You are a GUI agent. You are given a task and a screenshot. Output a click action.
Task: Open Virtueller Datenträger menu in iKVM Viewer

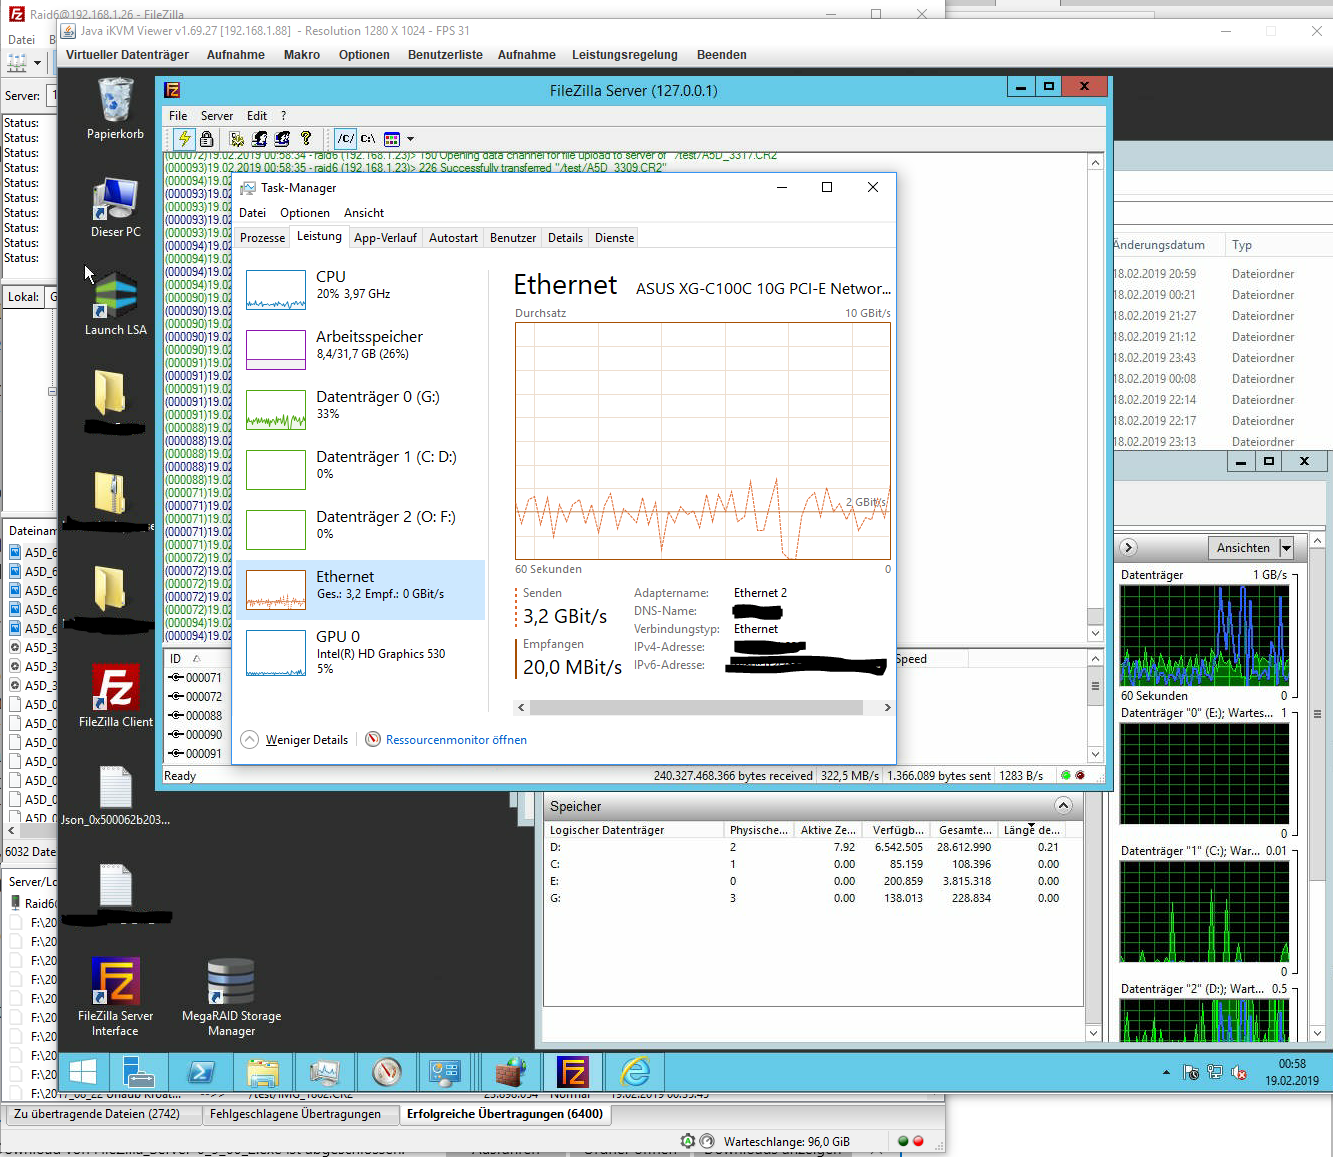pos(127,55)
